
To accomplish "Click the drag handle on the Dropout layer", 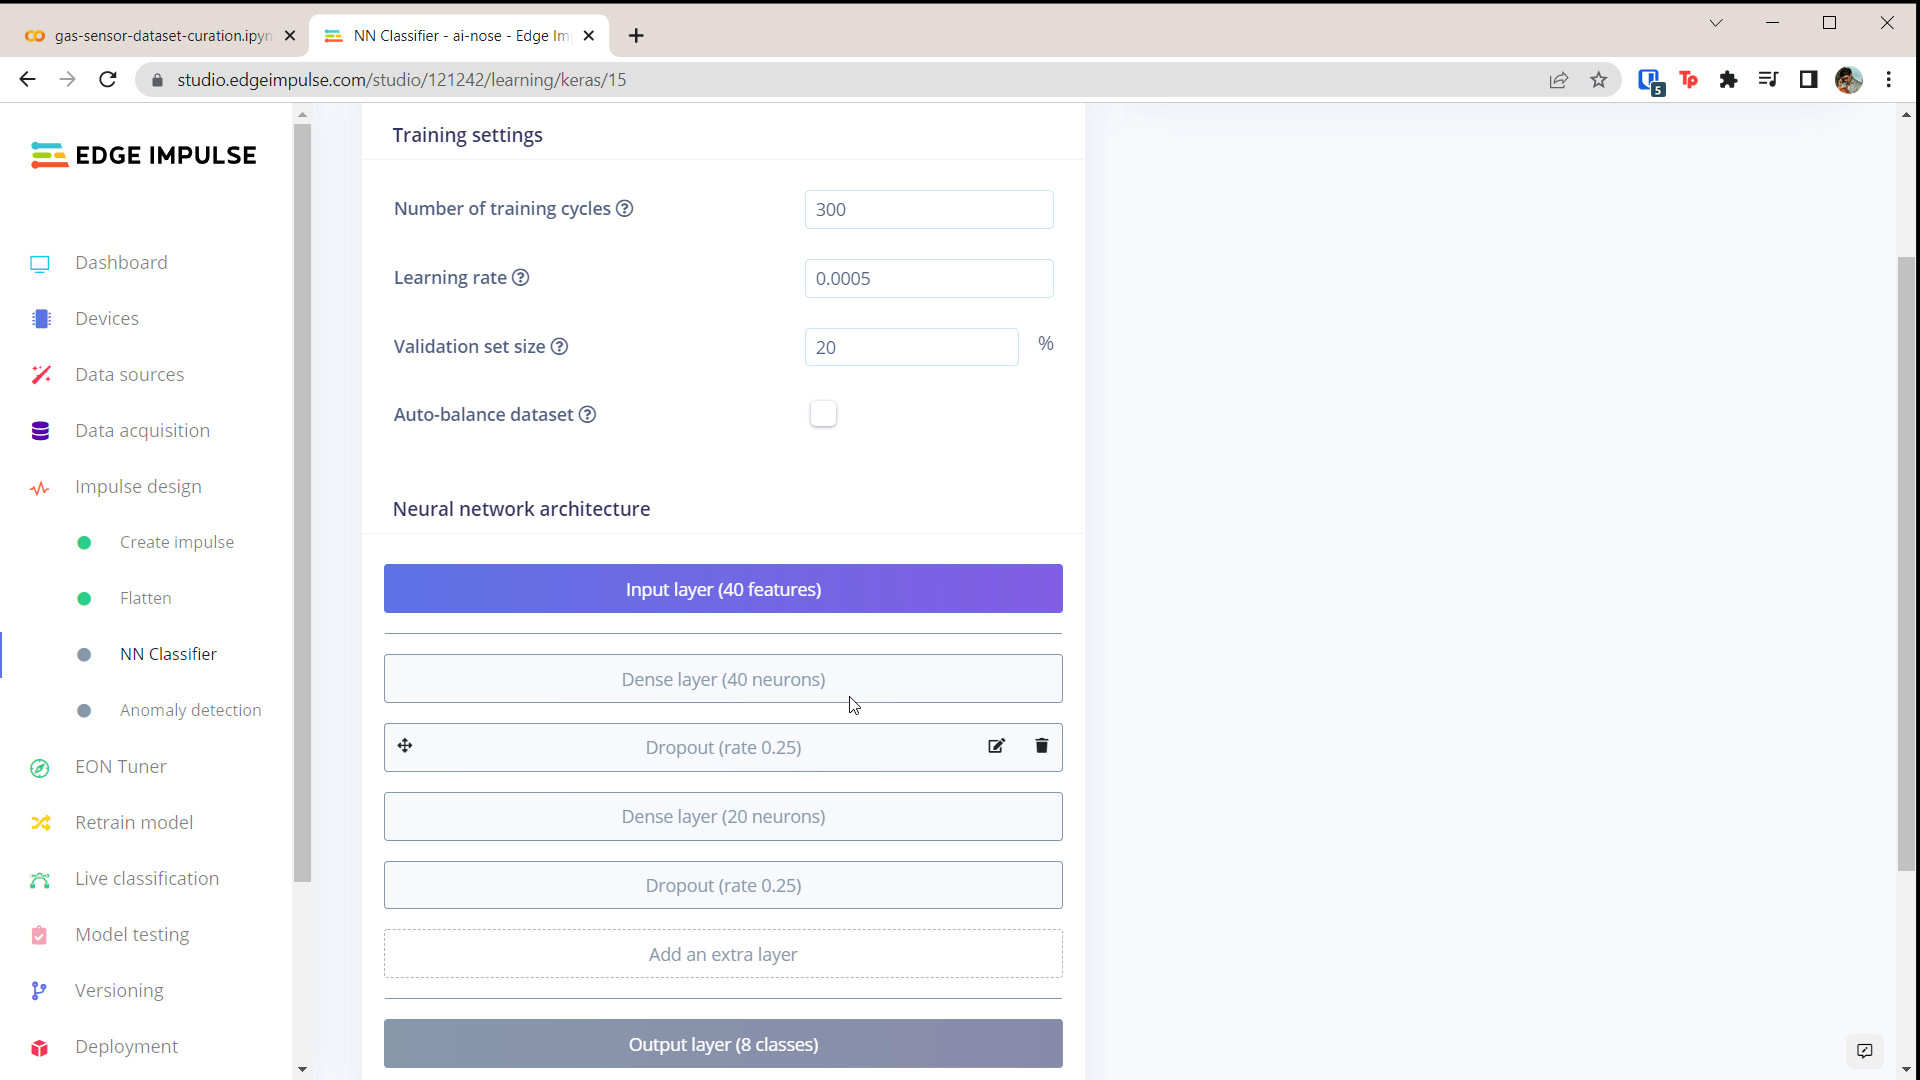I will point(404,746).
